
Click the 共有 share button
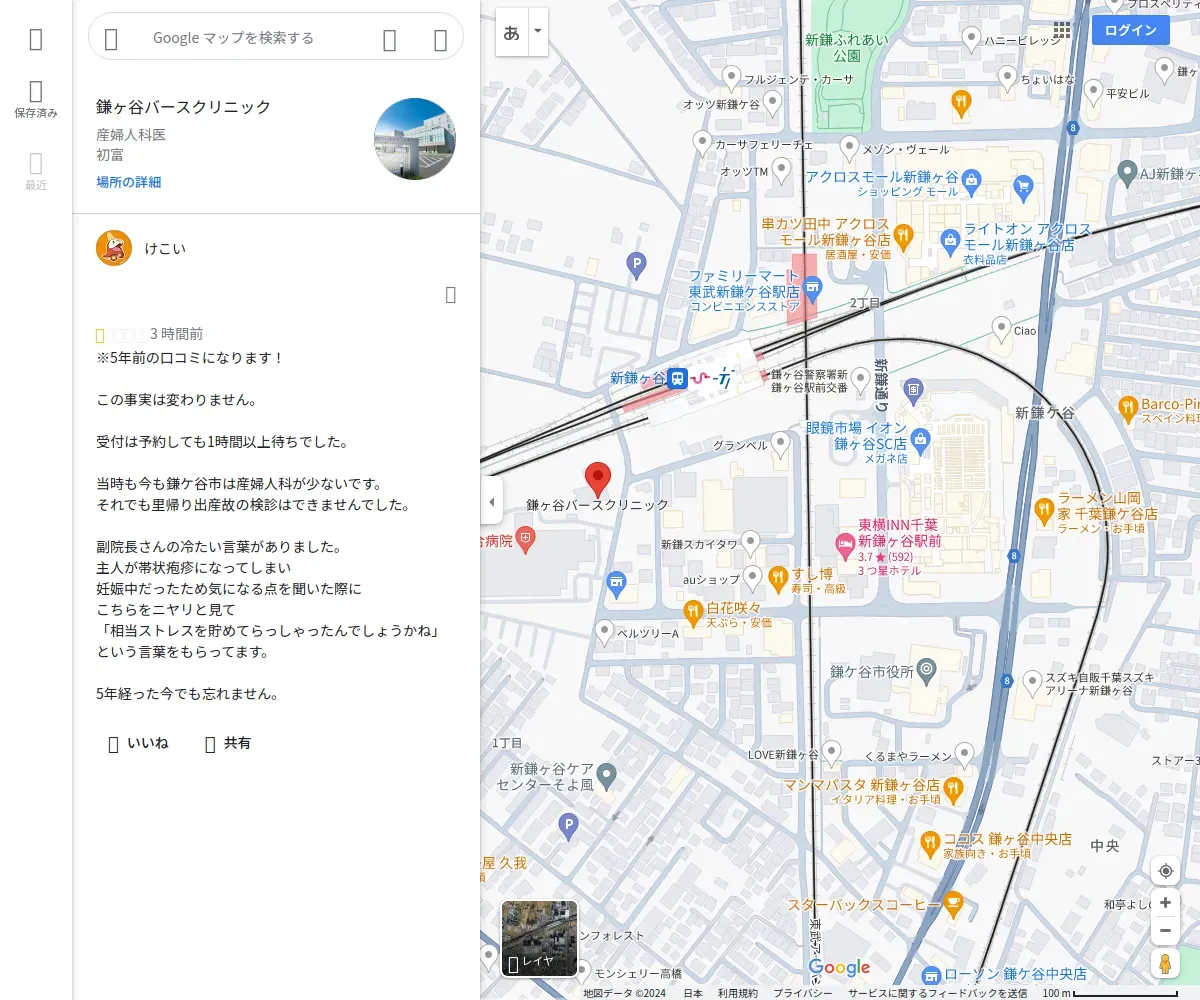coord(228,743)
